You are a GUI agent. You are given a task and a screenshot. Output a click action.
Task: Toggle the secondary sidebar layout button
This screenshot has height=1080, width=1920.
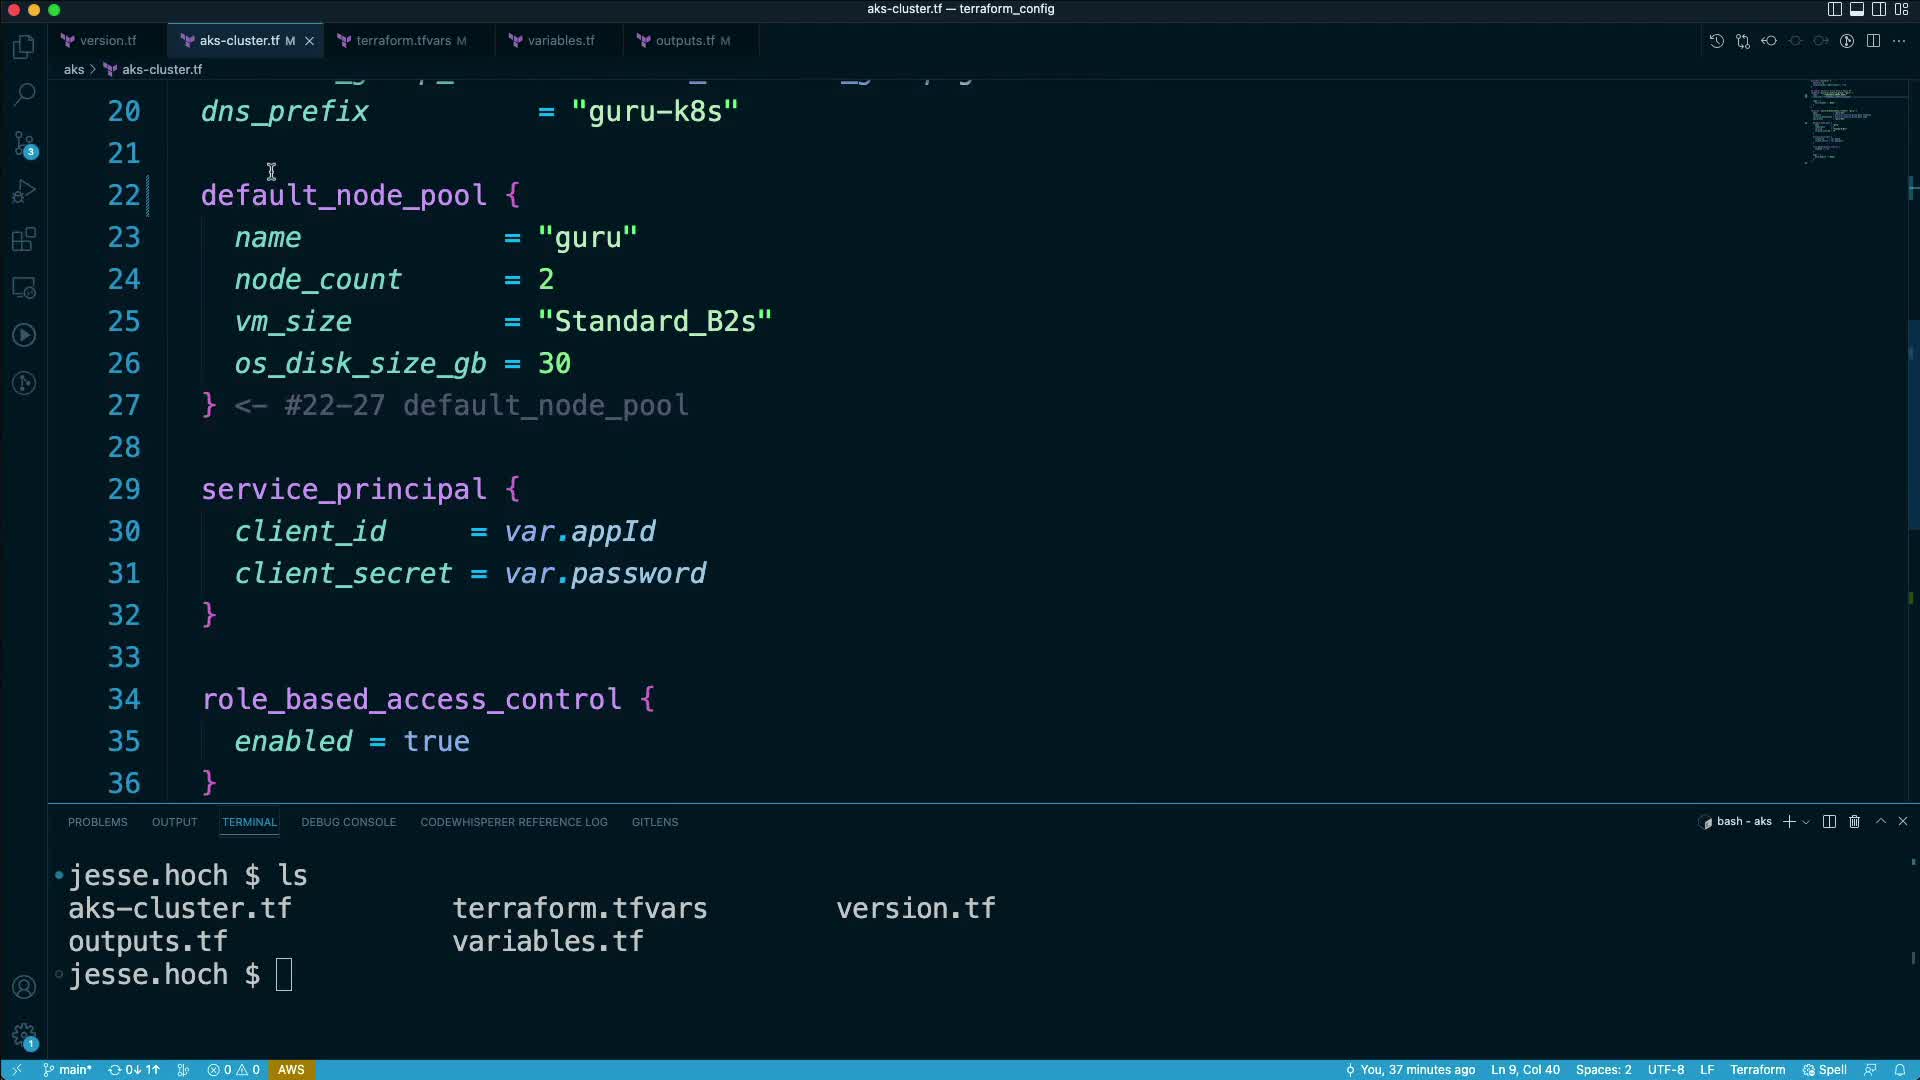click(x=1879, y=9)
